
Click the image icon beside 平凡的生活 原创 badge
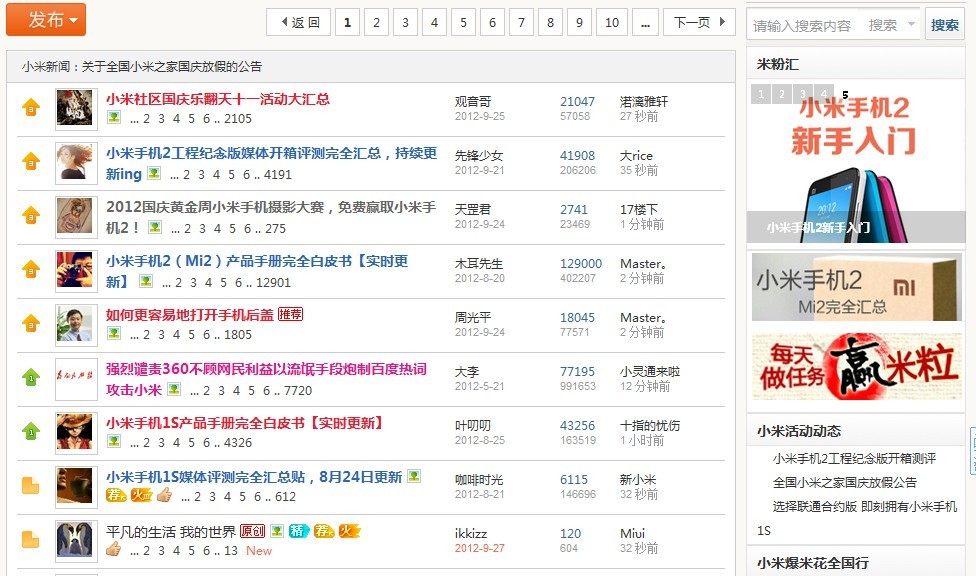[277, 531]
